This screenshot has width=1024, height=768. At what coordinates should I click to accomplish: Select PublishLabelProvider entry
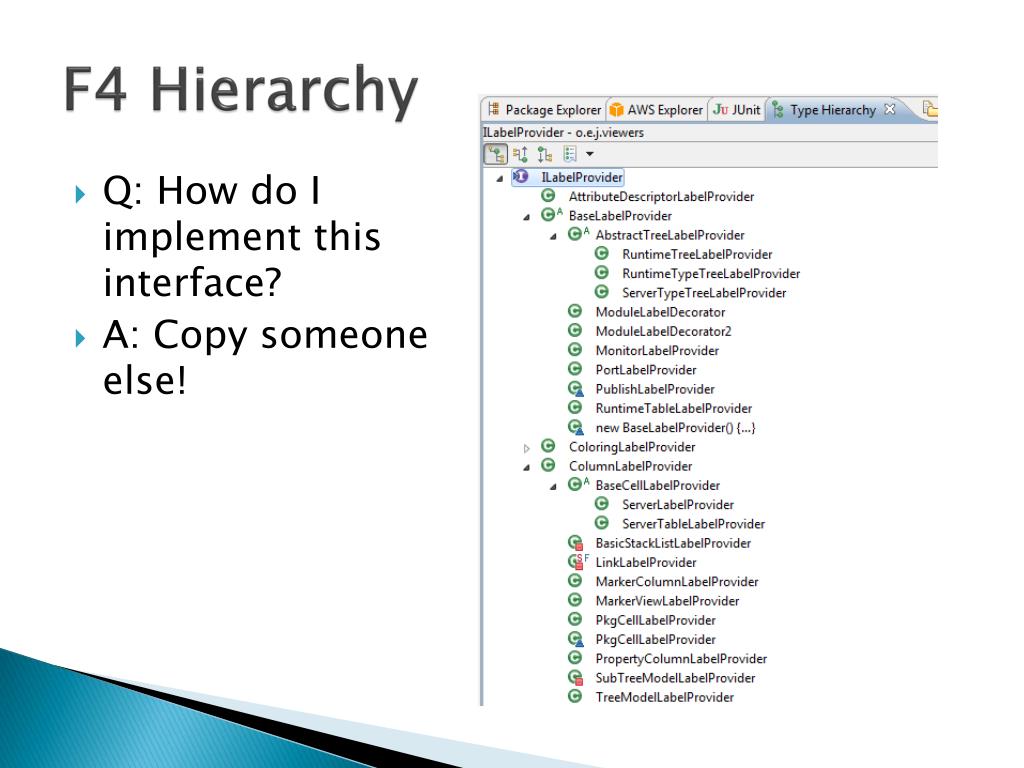[654, 389]
